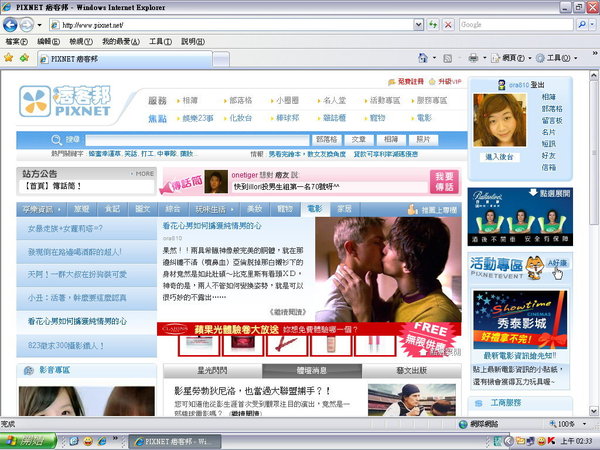Click the kissing movie still image
600x450 pixels.
click(x=388, y=269)
